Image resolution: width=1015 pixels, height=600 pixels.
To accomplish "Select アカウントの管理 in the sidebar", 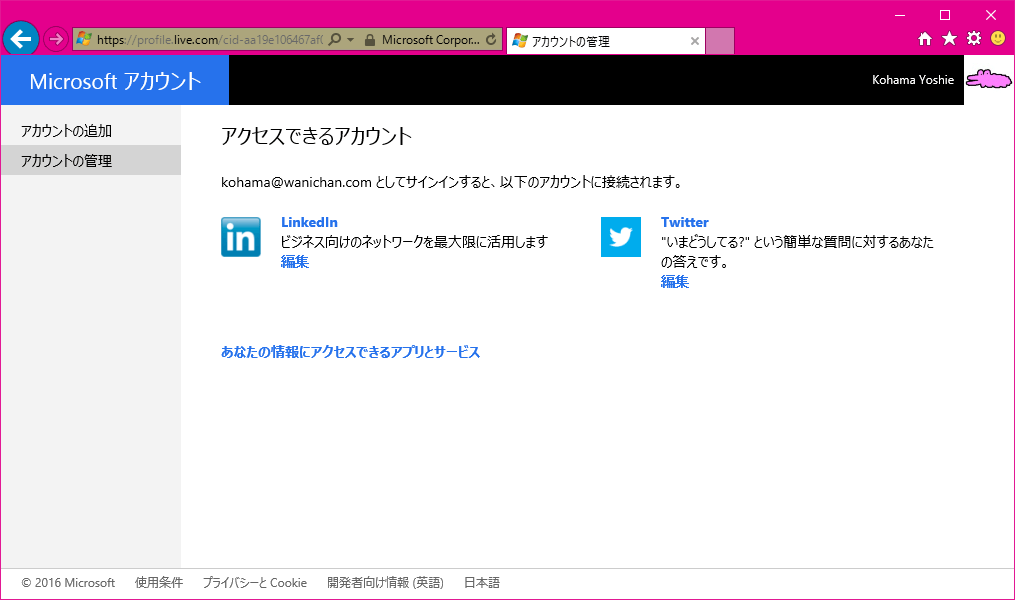I will [91, 161].
